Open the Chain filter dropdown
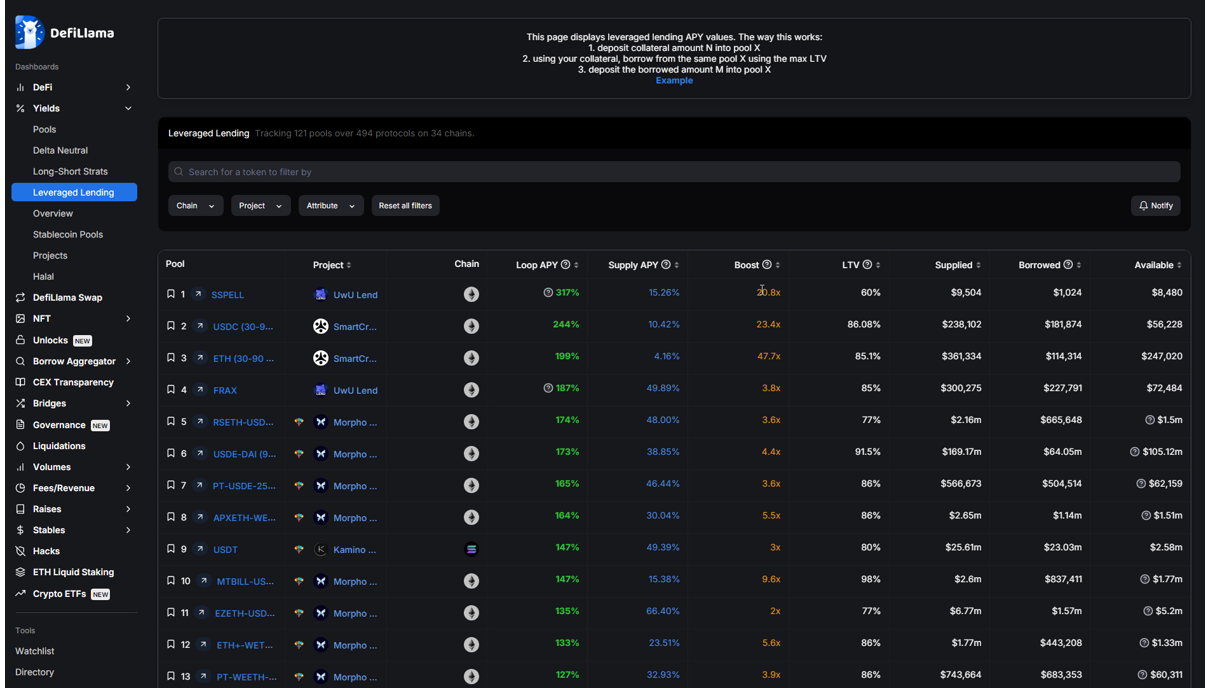 coord(195,205)
